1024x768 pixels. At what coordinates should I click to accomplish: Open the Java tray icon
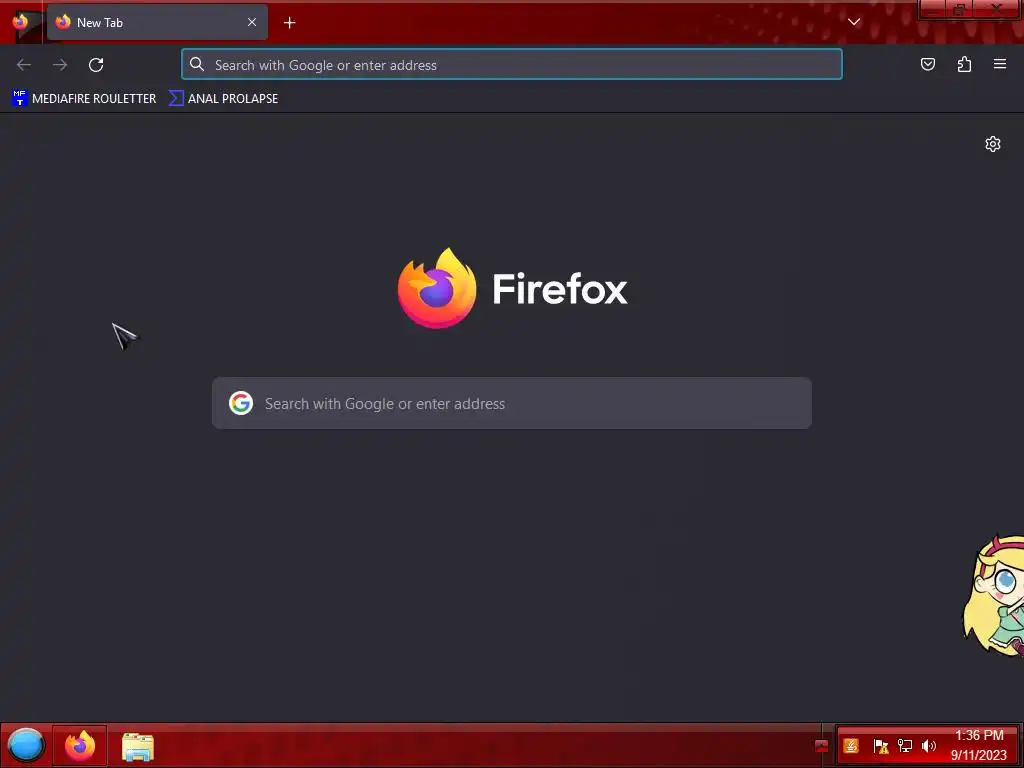(851, 746)
